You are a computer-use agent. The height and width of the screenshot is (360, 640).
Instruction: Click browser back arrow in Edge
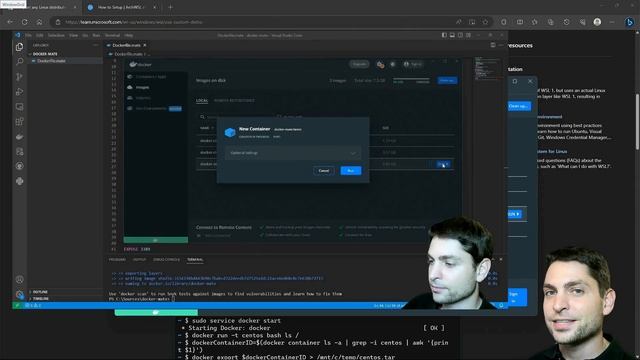pos(10,22)
